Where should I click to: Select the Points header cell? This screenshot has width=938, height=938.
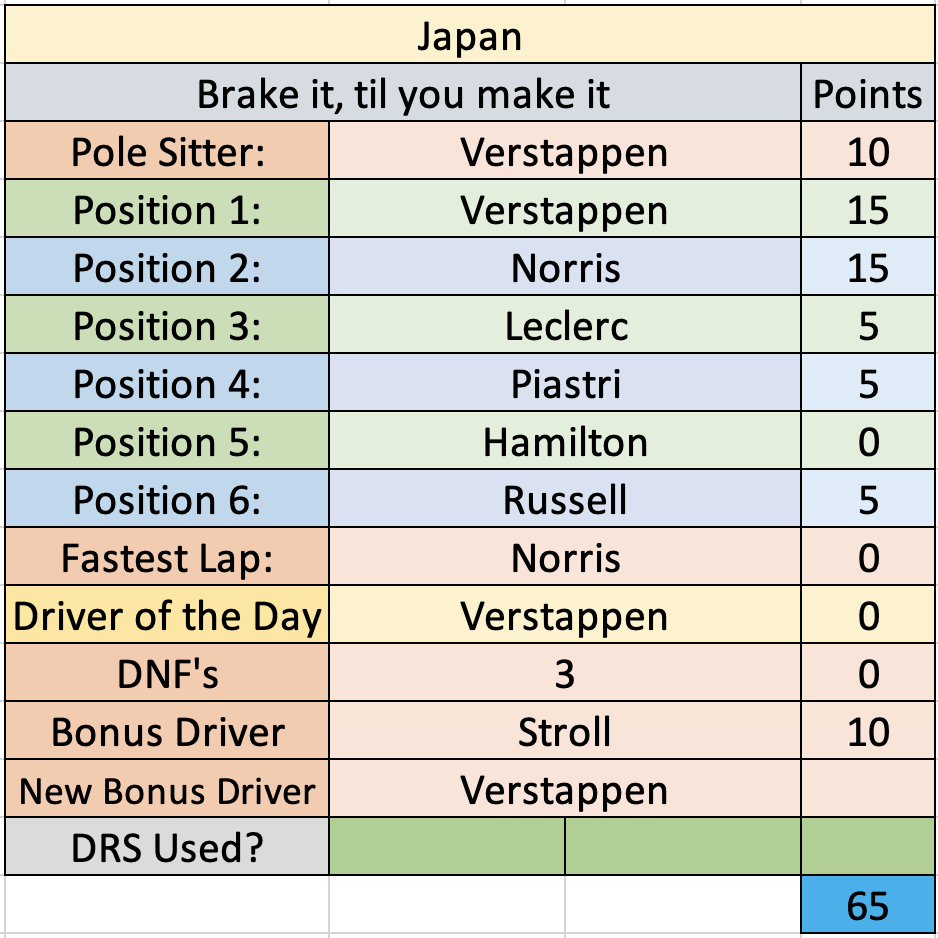(868, 92)
